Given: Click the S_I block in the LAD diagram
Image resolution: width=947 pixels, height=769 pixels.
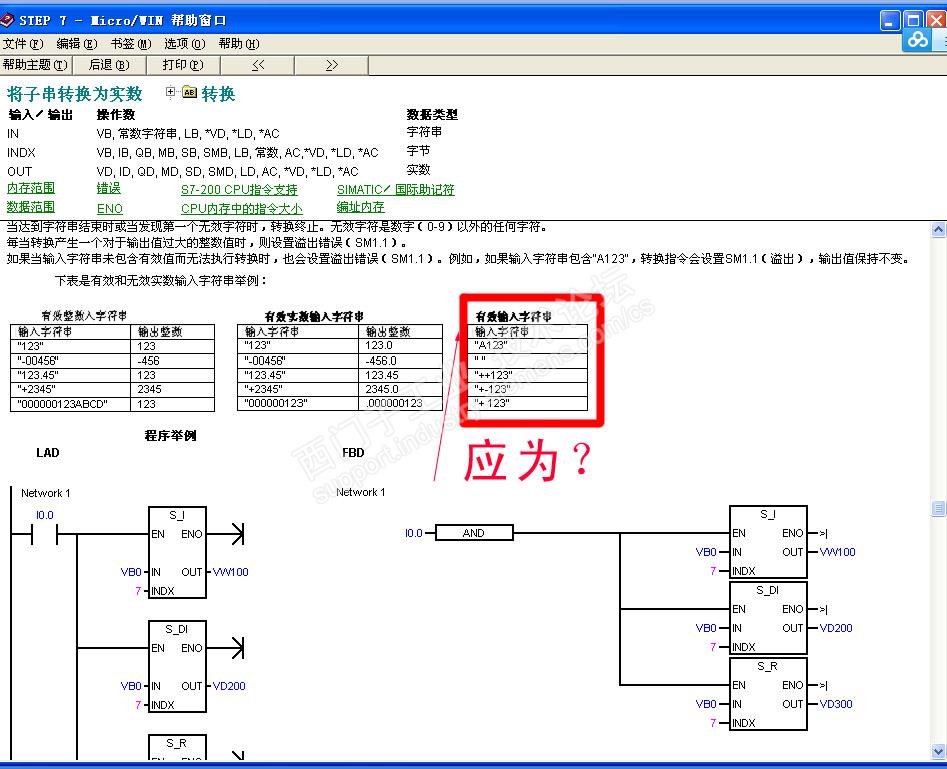Looking at the screenshot, I should click(x=178, y=552).
